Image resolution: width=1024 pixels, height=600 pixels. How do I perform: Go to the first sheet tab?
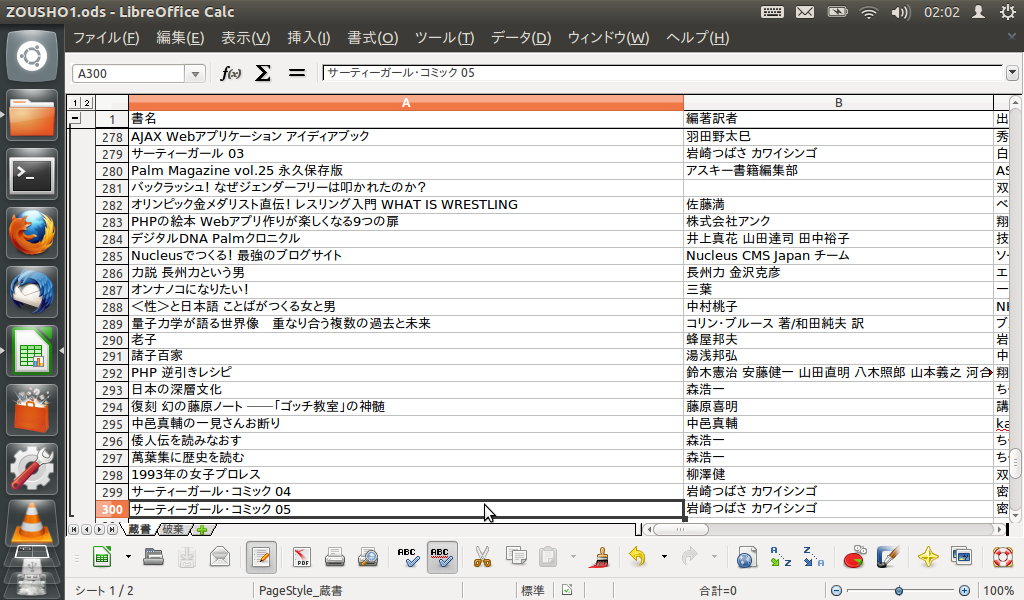pos(74,529)
